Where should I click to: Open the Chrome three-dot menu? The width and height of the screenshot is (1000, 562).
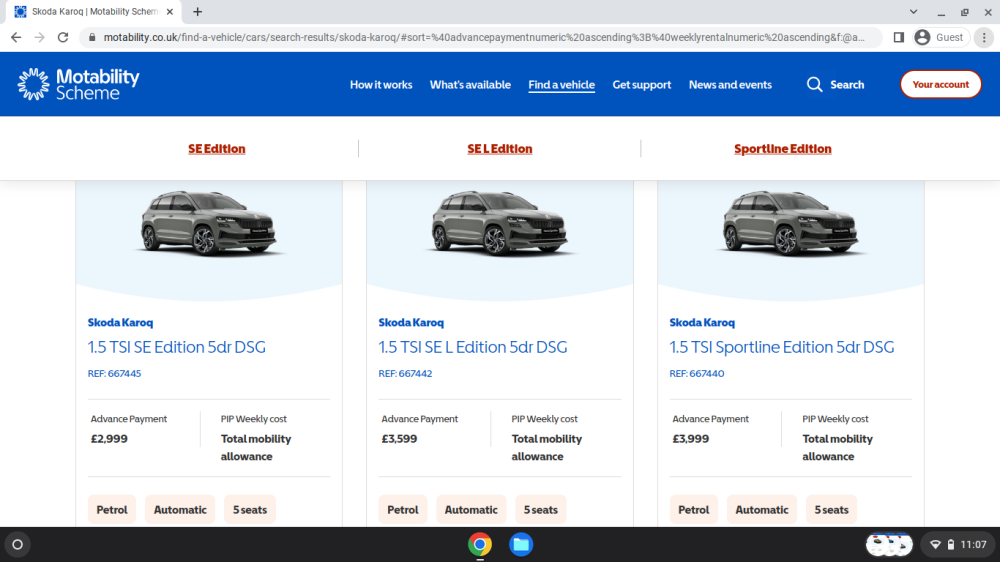coord(984,38)
